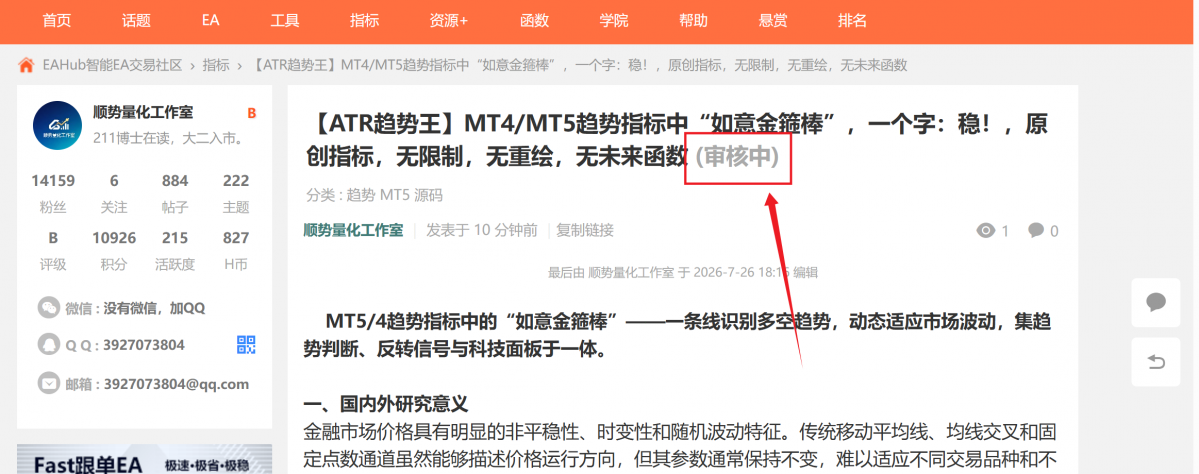1199x474 pixels.
Task: Go to 函数 section
Action: coord(535,21)
